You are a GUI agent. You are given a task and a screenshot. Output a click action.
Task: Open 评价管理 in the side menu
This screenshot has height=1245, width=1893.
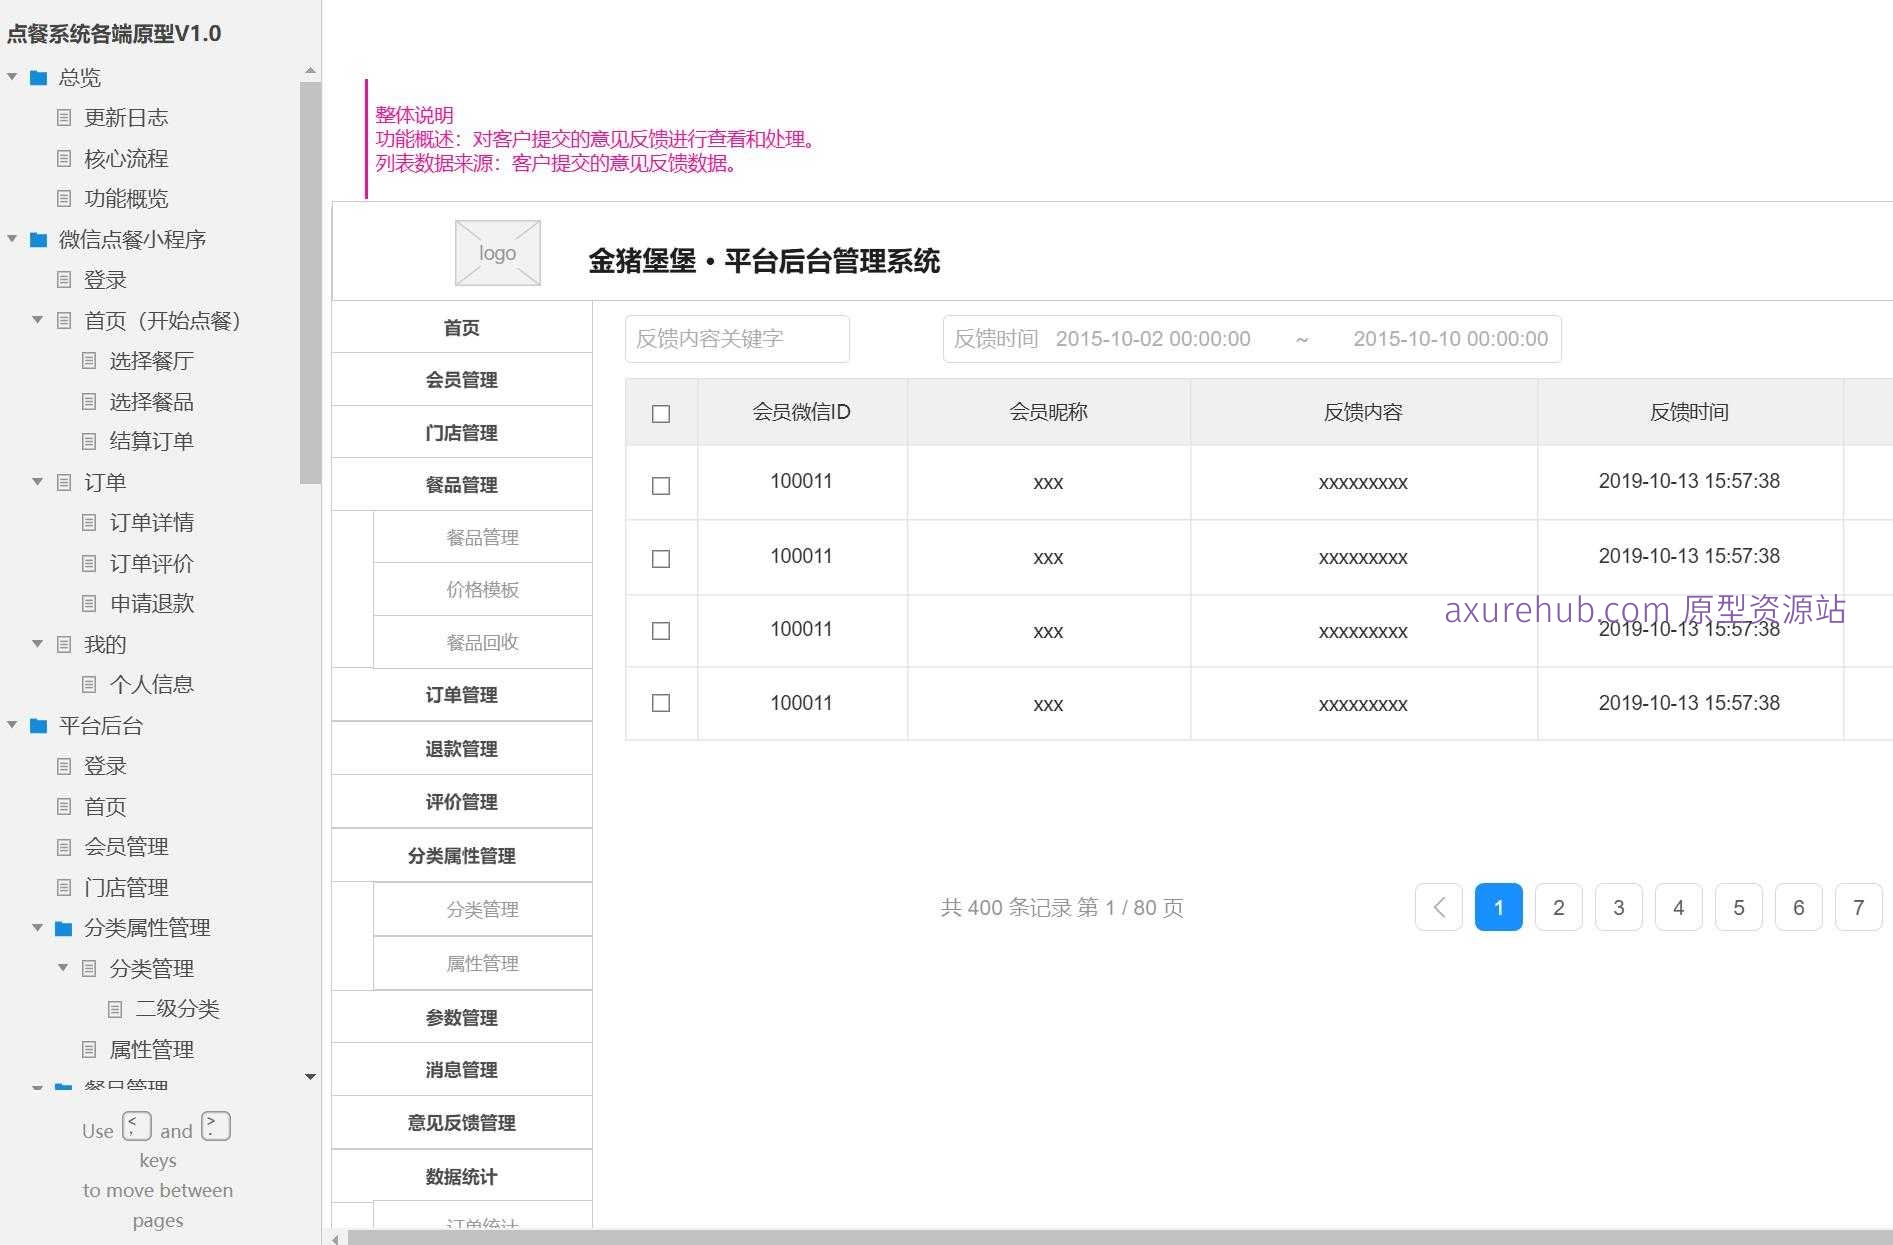pos(462,801)
